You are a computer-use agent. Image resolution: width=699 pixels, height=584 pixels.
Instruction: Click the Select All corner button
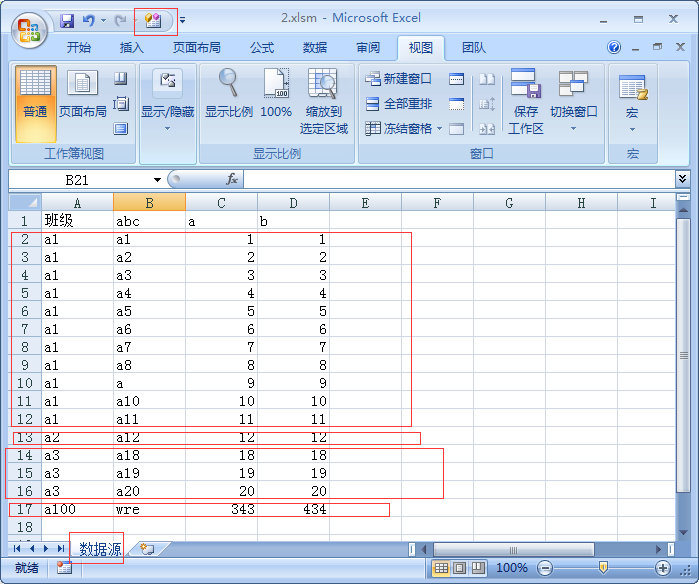(x=25, y=203)
